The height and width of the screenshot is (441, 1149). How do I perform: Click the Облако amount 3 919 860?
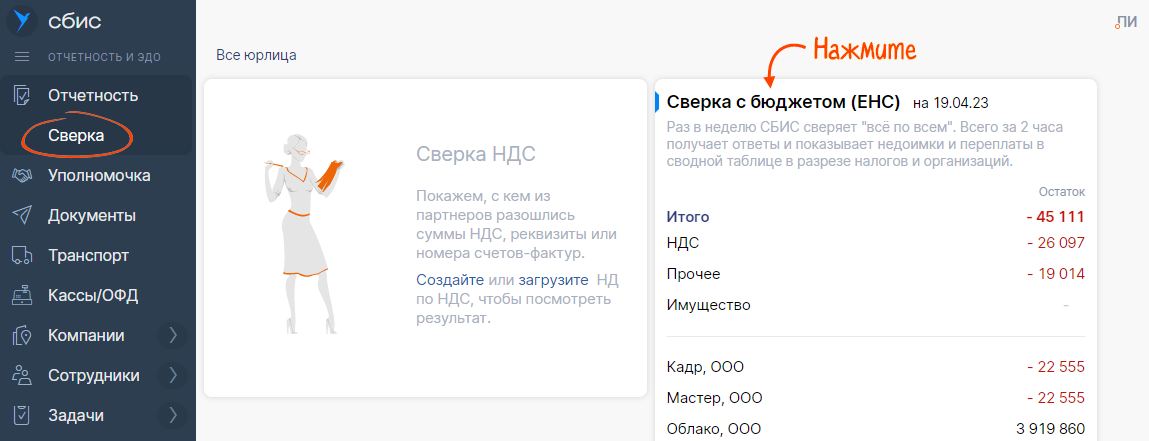(x=1051, y=429)
